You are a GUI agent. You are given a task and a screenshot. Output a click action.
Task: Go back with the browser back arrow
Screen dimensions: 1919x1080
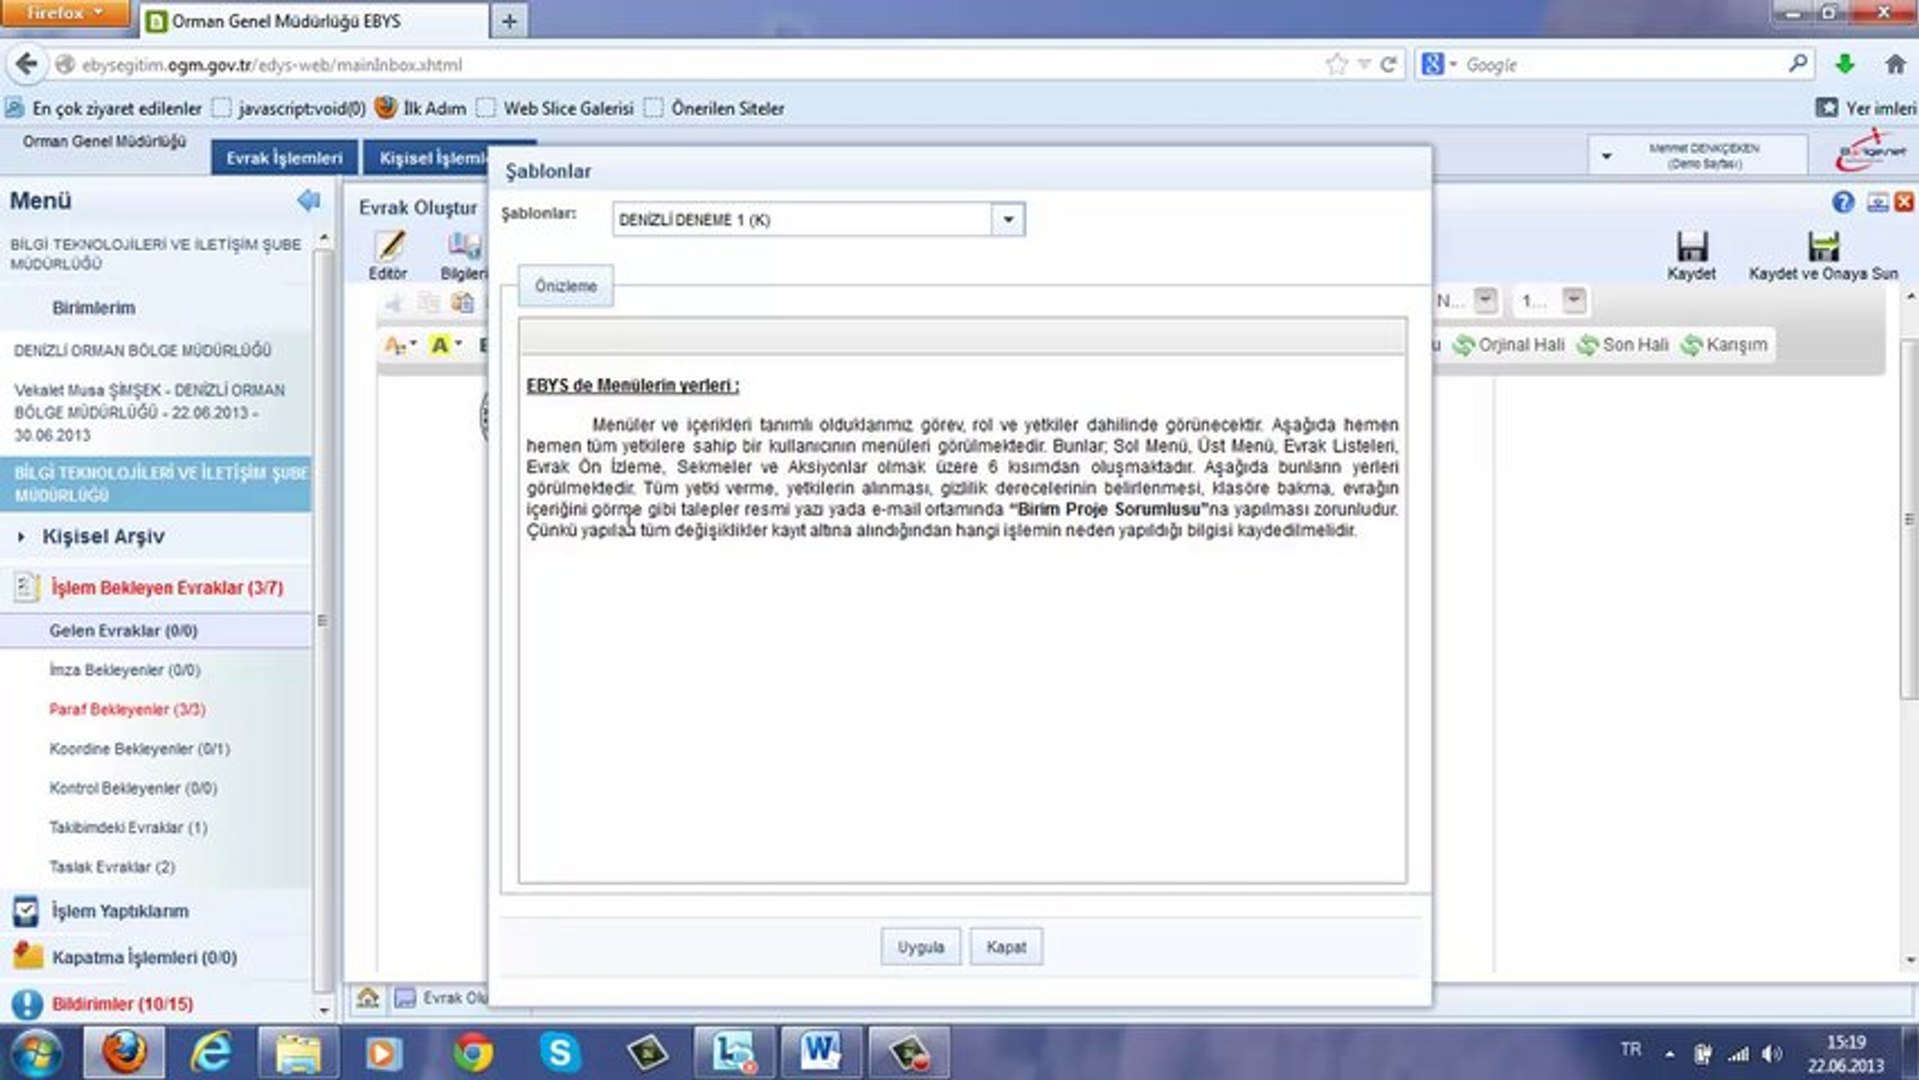[x=26, y=65]
